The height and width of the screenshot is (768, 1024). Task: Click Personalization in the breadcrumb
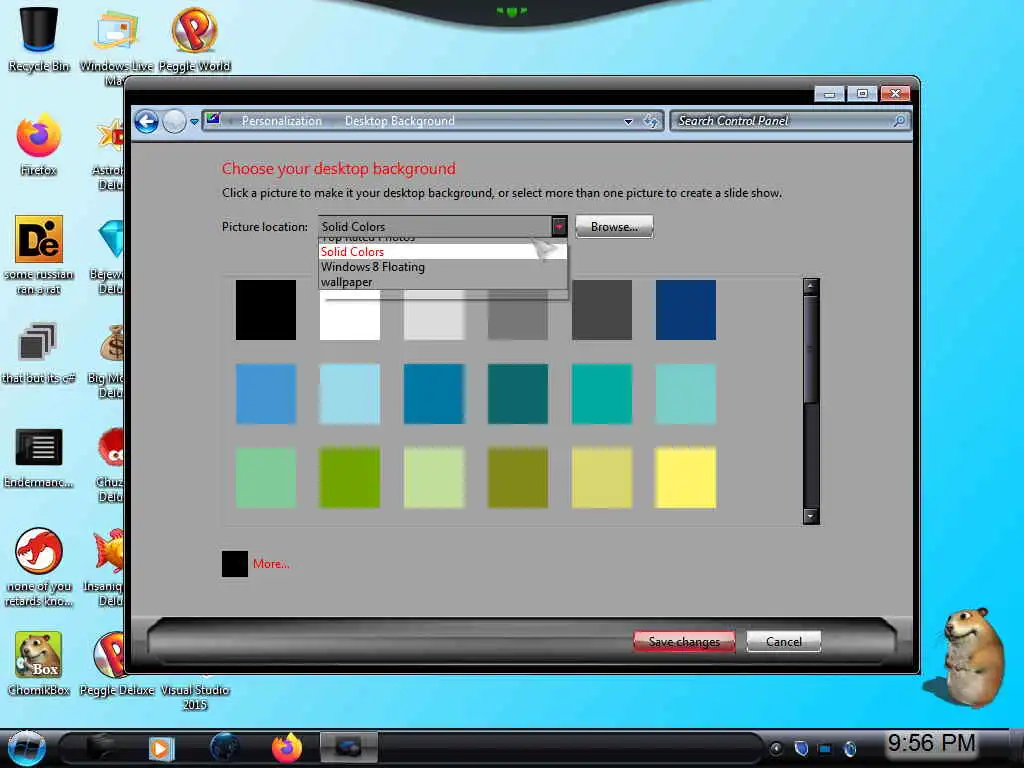281,121
